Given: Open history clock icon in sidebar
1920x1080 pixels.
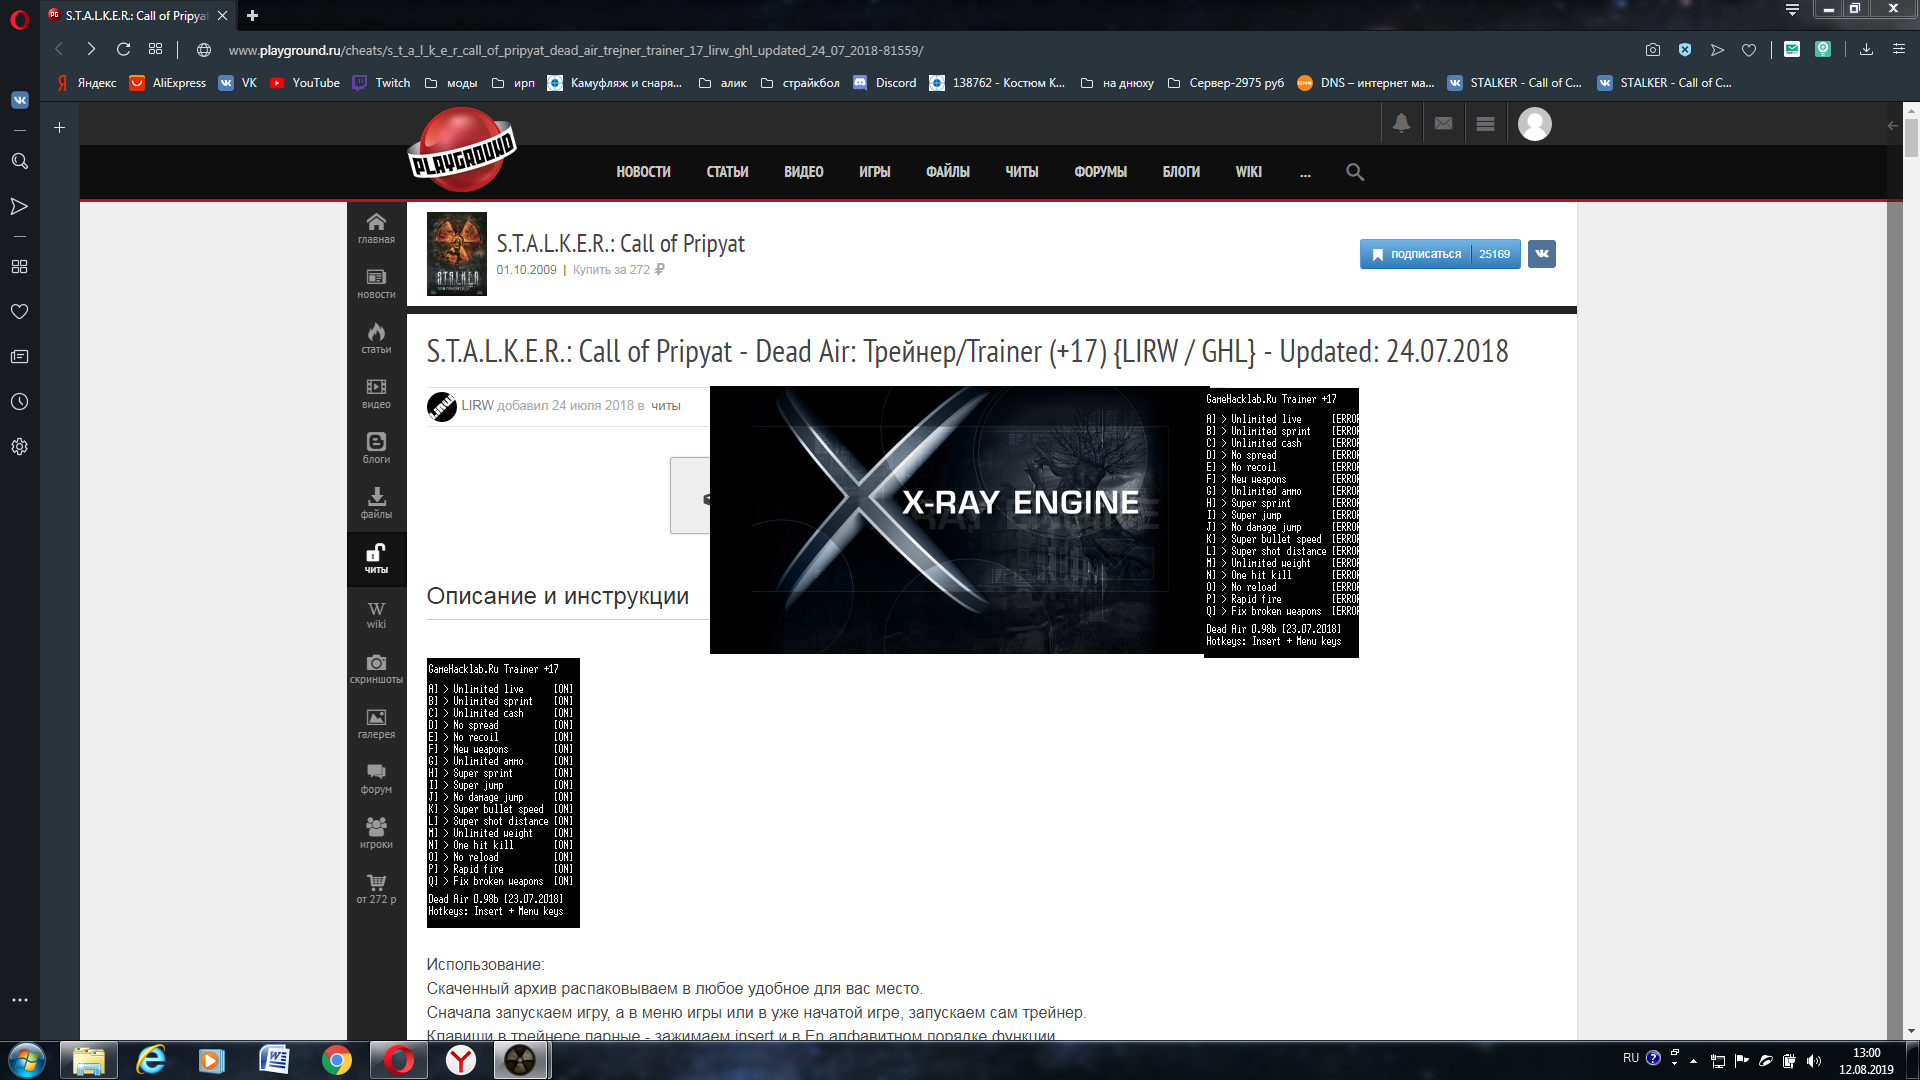Looking at the screenshot, I should click(x=19, y=402).
